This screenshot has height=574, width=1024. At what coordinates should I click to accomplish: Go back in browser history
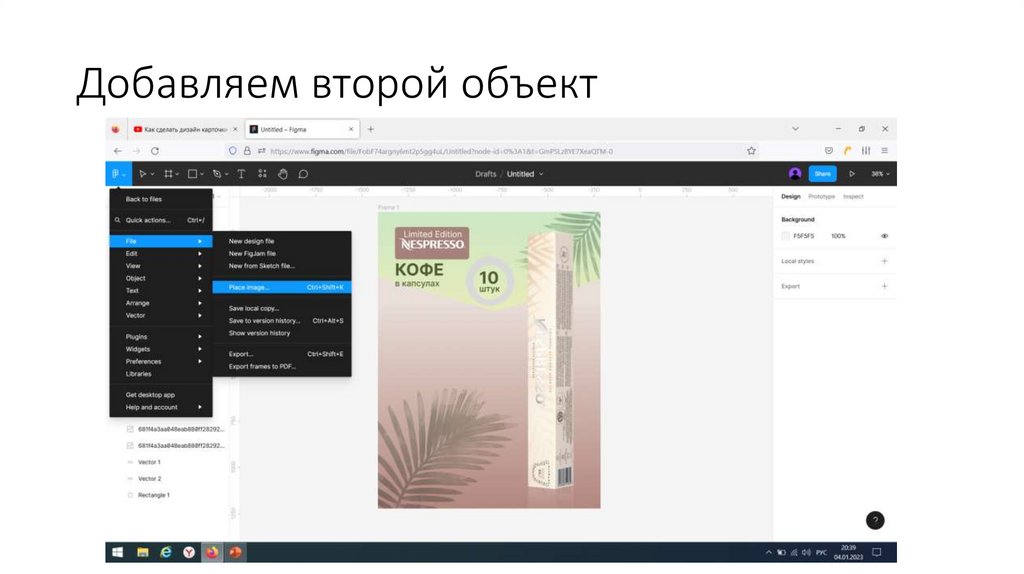coord(118,151)
